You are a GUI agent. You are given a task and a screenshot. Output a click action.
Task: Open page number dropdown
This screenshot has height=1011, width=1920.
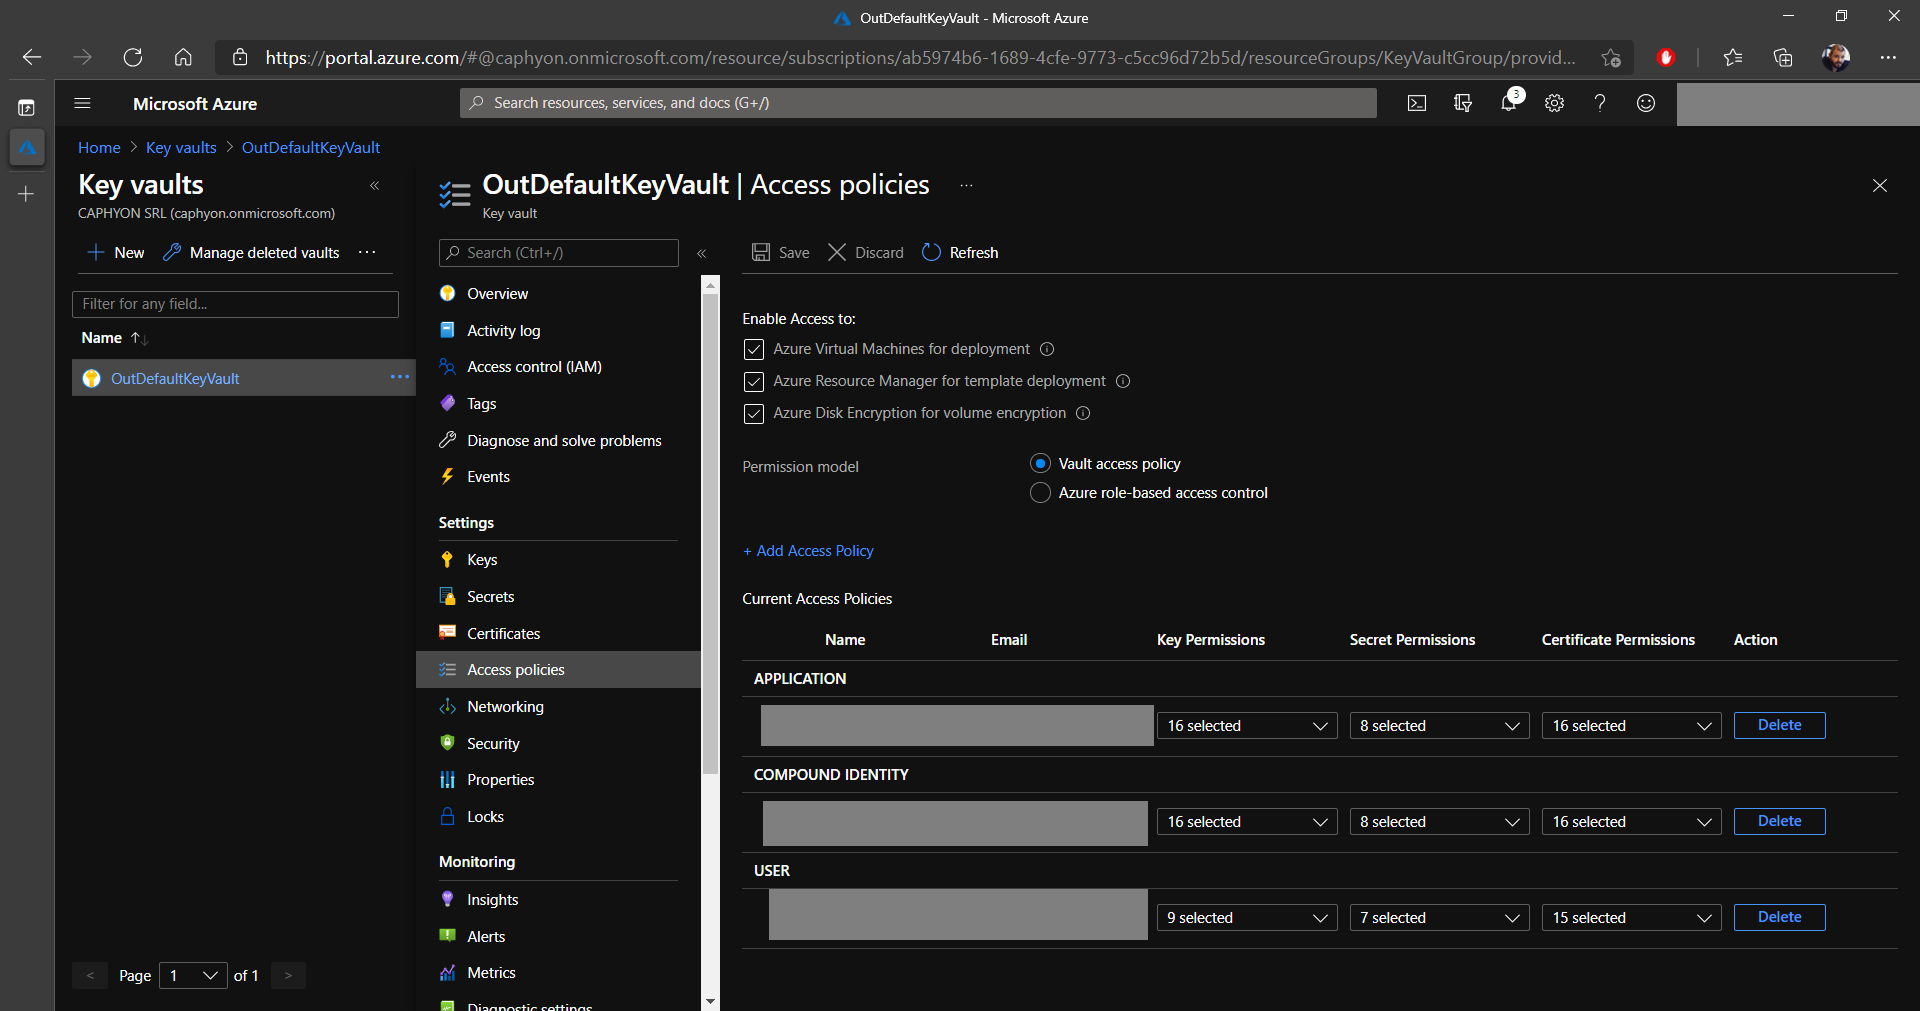[193, 975]
